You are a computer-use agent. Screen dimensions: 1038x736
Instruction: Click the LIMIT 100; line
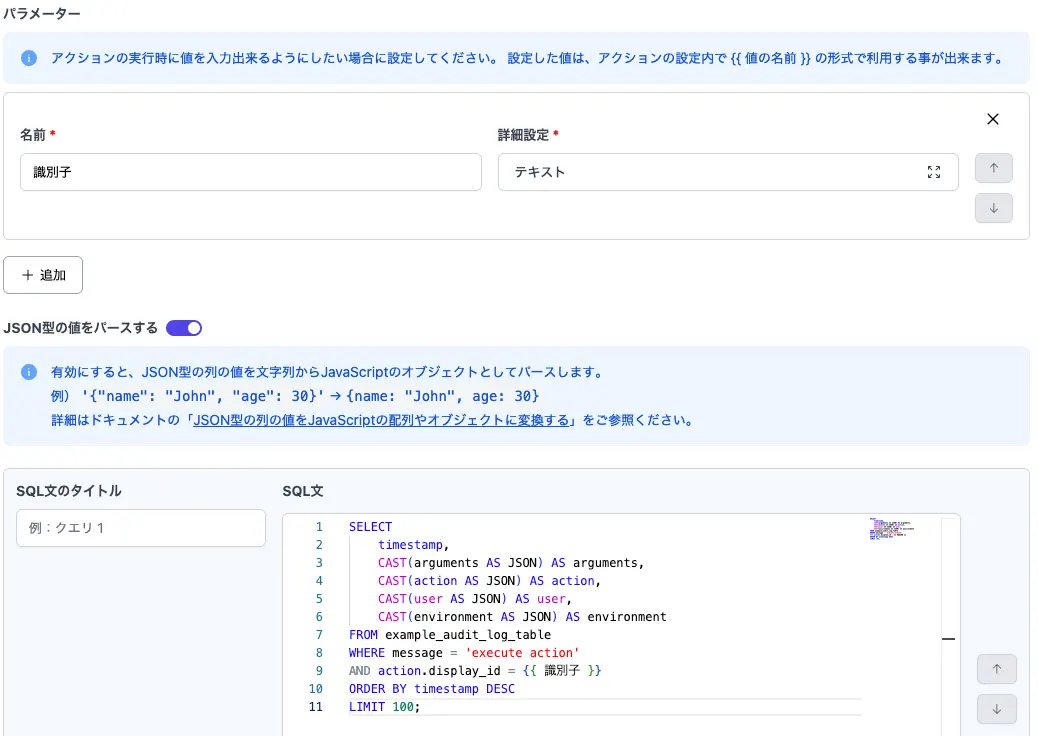385,706
